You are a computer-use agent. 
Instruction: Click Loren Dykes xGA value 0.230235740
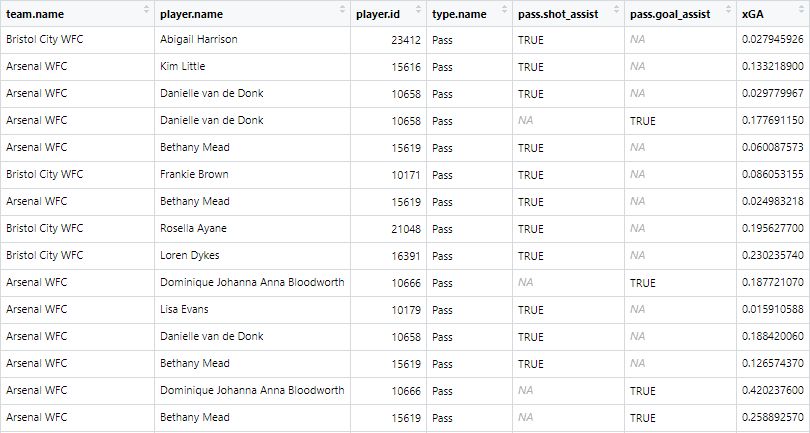point(773,256)
